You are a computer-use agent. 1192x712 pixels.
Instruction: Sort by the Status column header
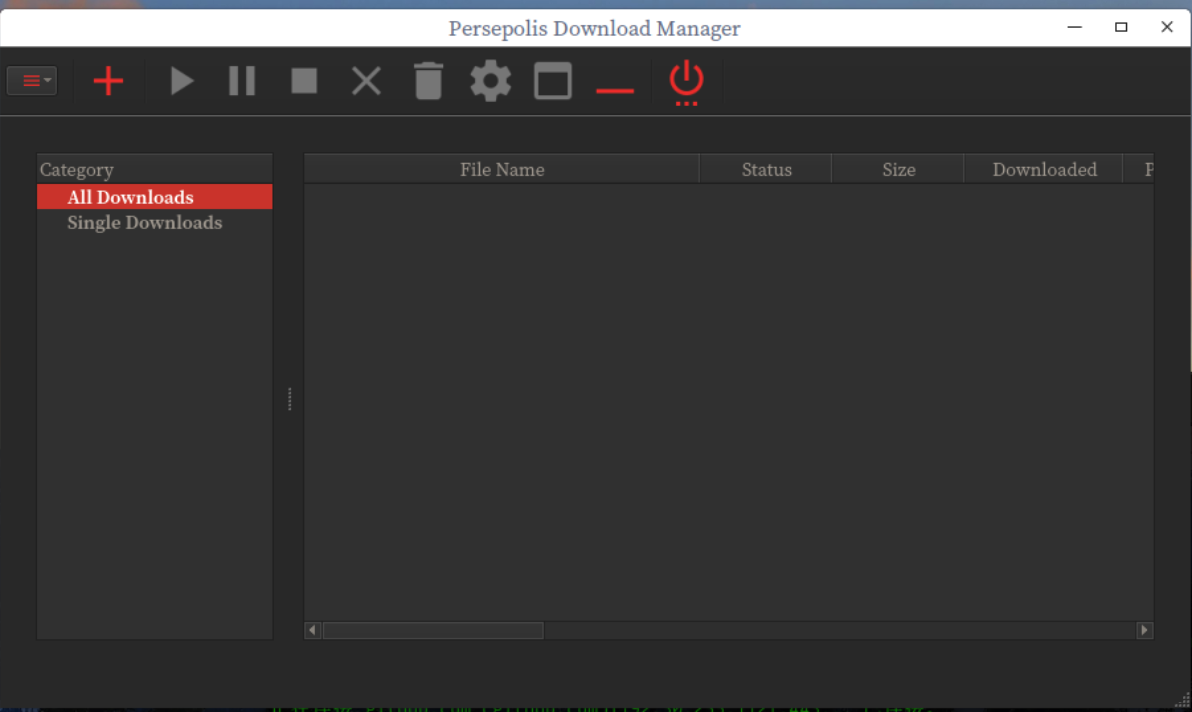click(x=766, y=169)
